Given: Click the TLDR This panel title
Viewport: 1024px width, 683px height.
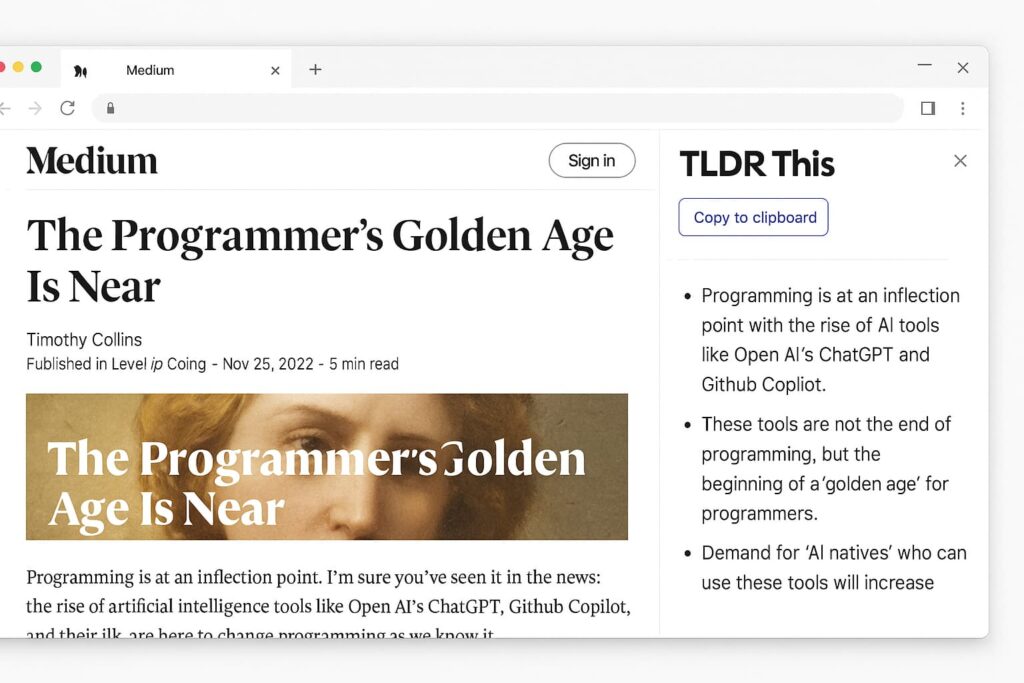Looking at the screenshot, I should coord(757,163).
